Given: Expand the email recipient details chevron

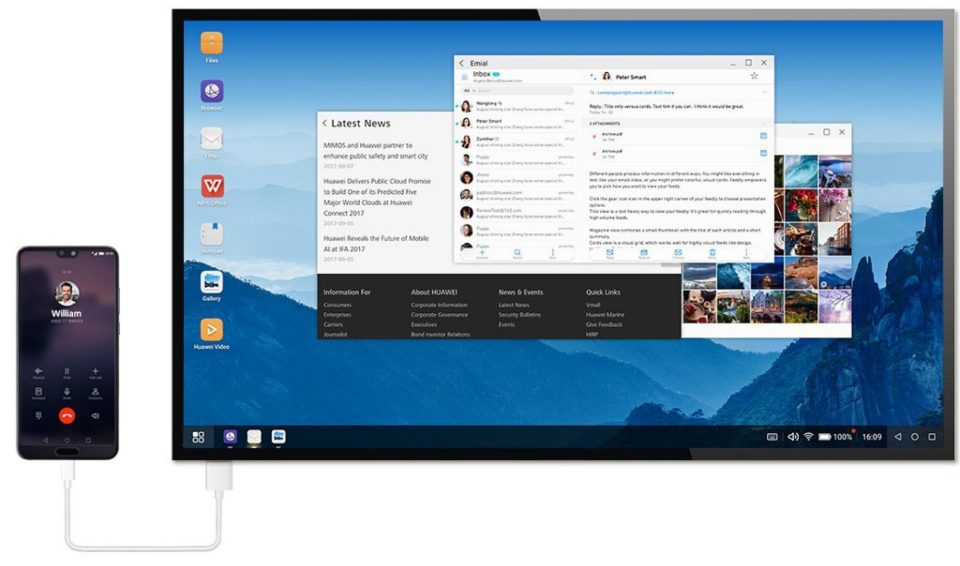Looking at the screenshot, I should pyautogui.click(x=765, y=92).
